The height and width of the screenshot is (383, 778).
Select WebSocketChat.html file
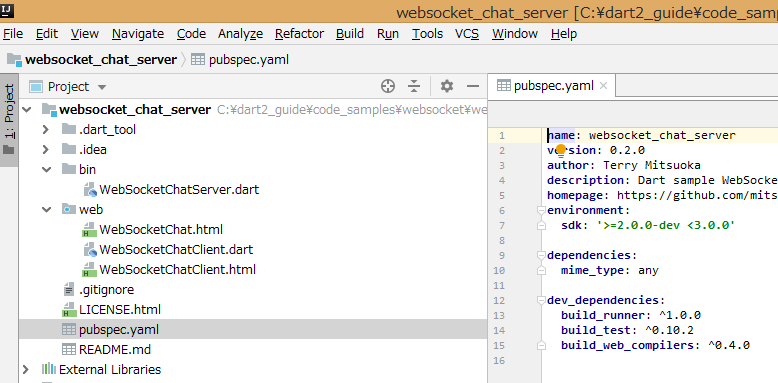(161, 230)
